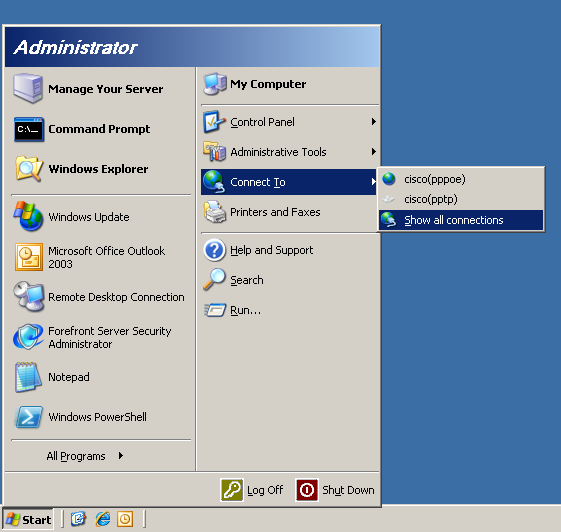
Task: Choose cisco(pppoe) connection entry
Action: (461, 179)
